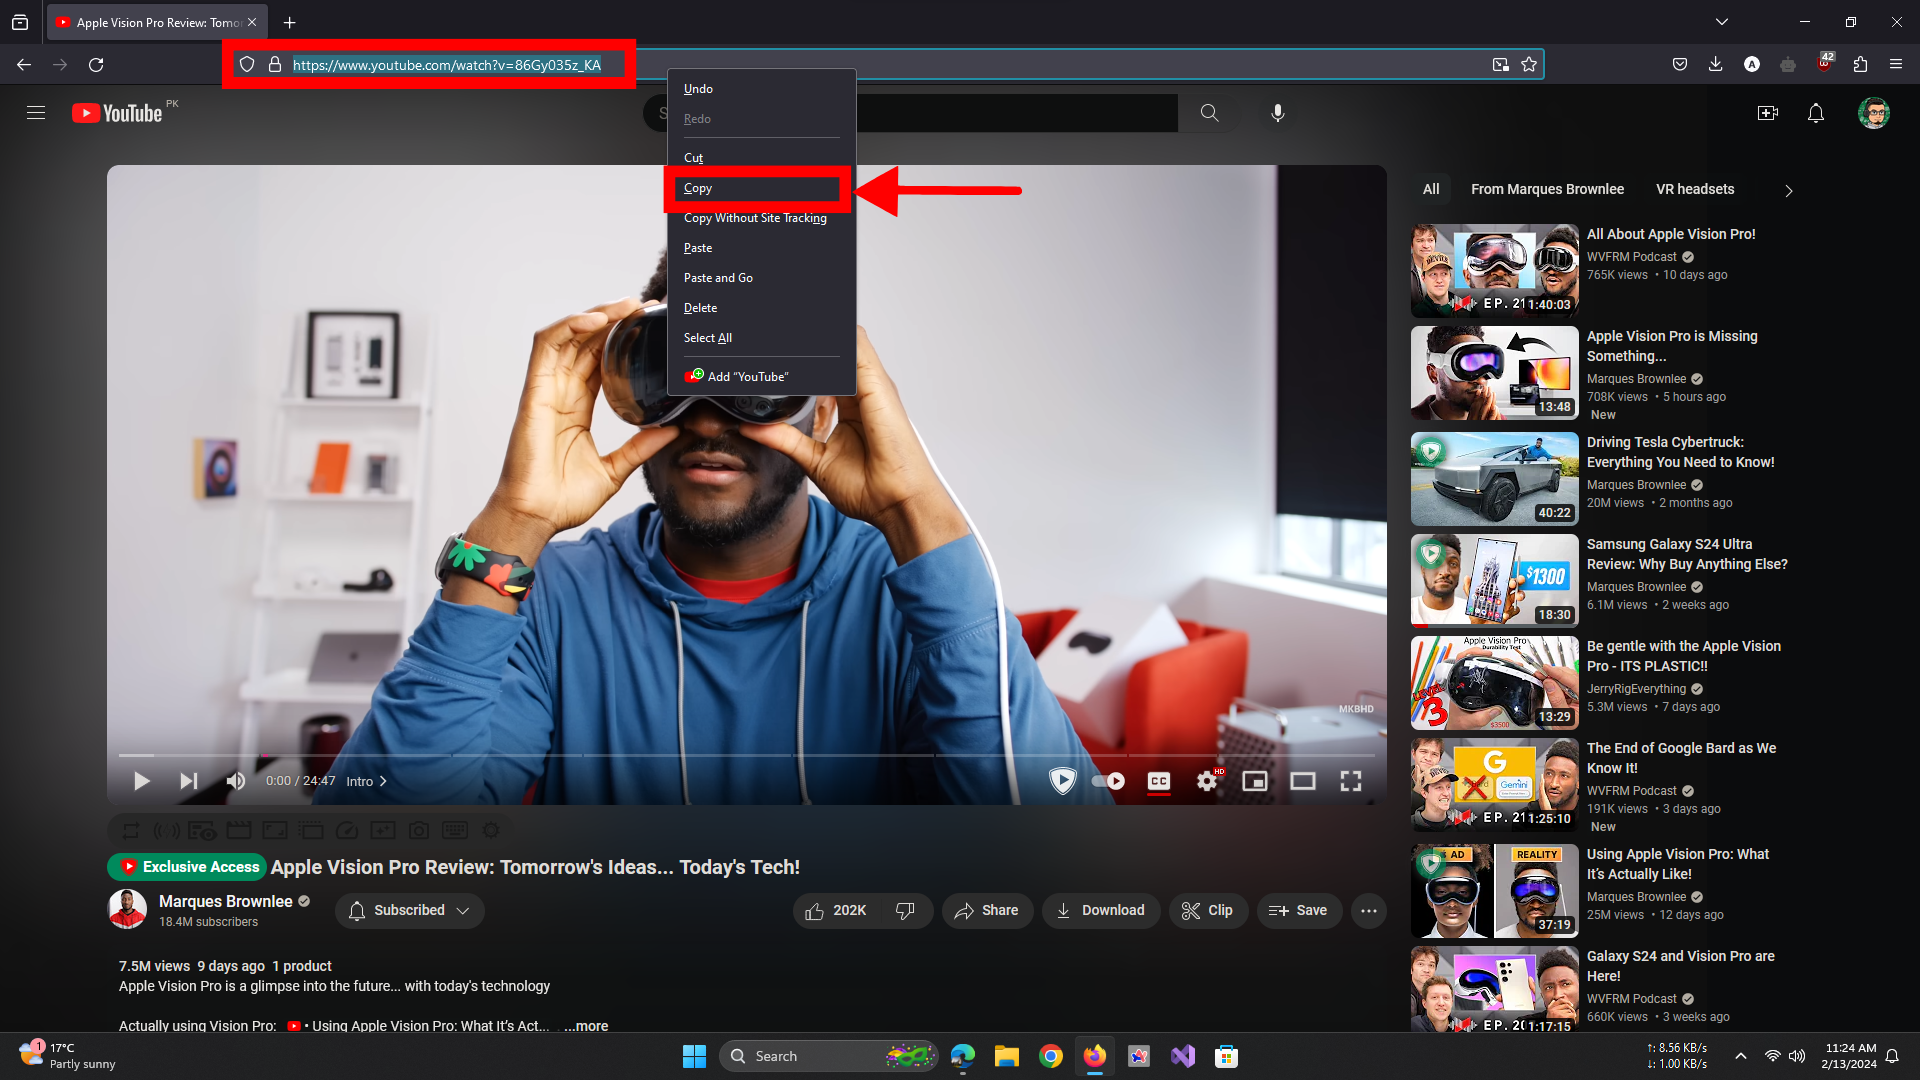1920x1080 pixels.
Task: Click the YouTube microphone voice search icon
Action: (x=1277, y=113)
